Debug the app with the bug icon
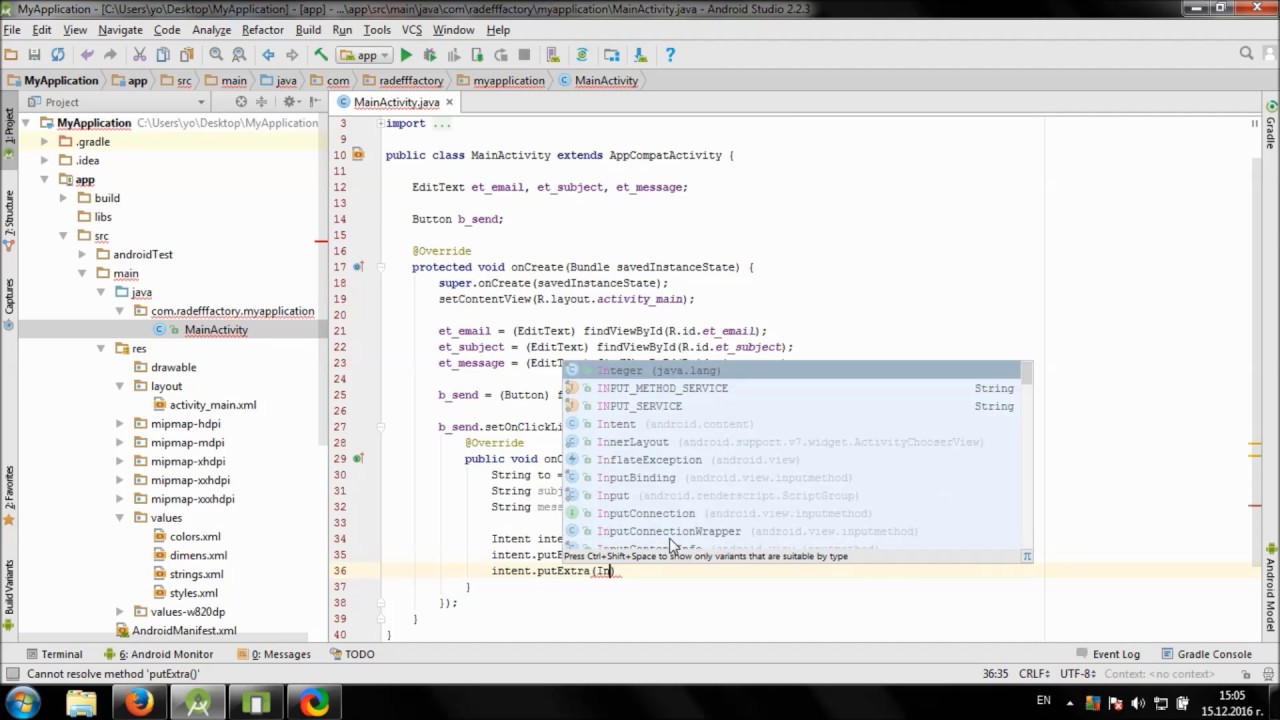This screenshot has width=1280, height=720. click(430, 55)
